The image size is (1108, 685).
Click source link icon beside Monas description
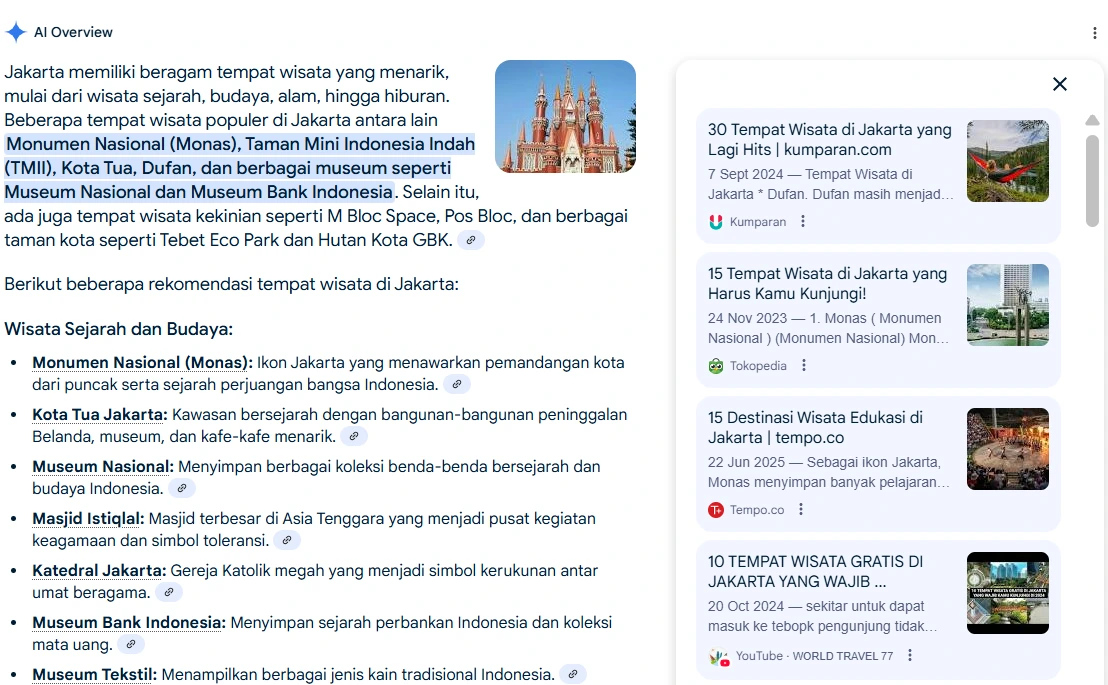tap(457, 385)
